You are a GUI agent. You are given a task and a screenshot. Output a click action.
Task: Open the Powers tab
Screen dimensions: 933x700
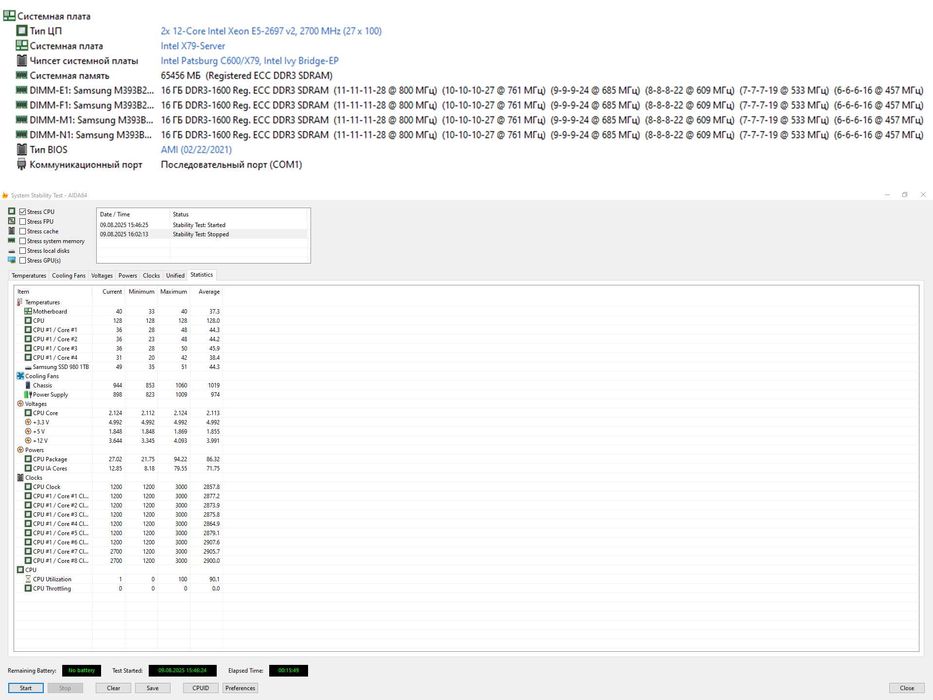(127, 276)
